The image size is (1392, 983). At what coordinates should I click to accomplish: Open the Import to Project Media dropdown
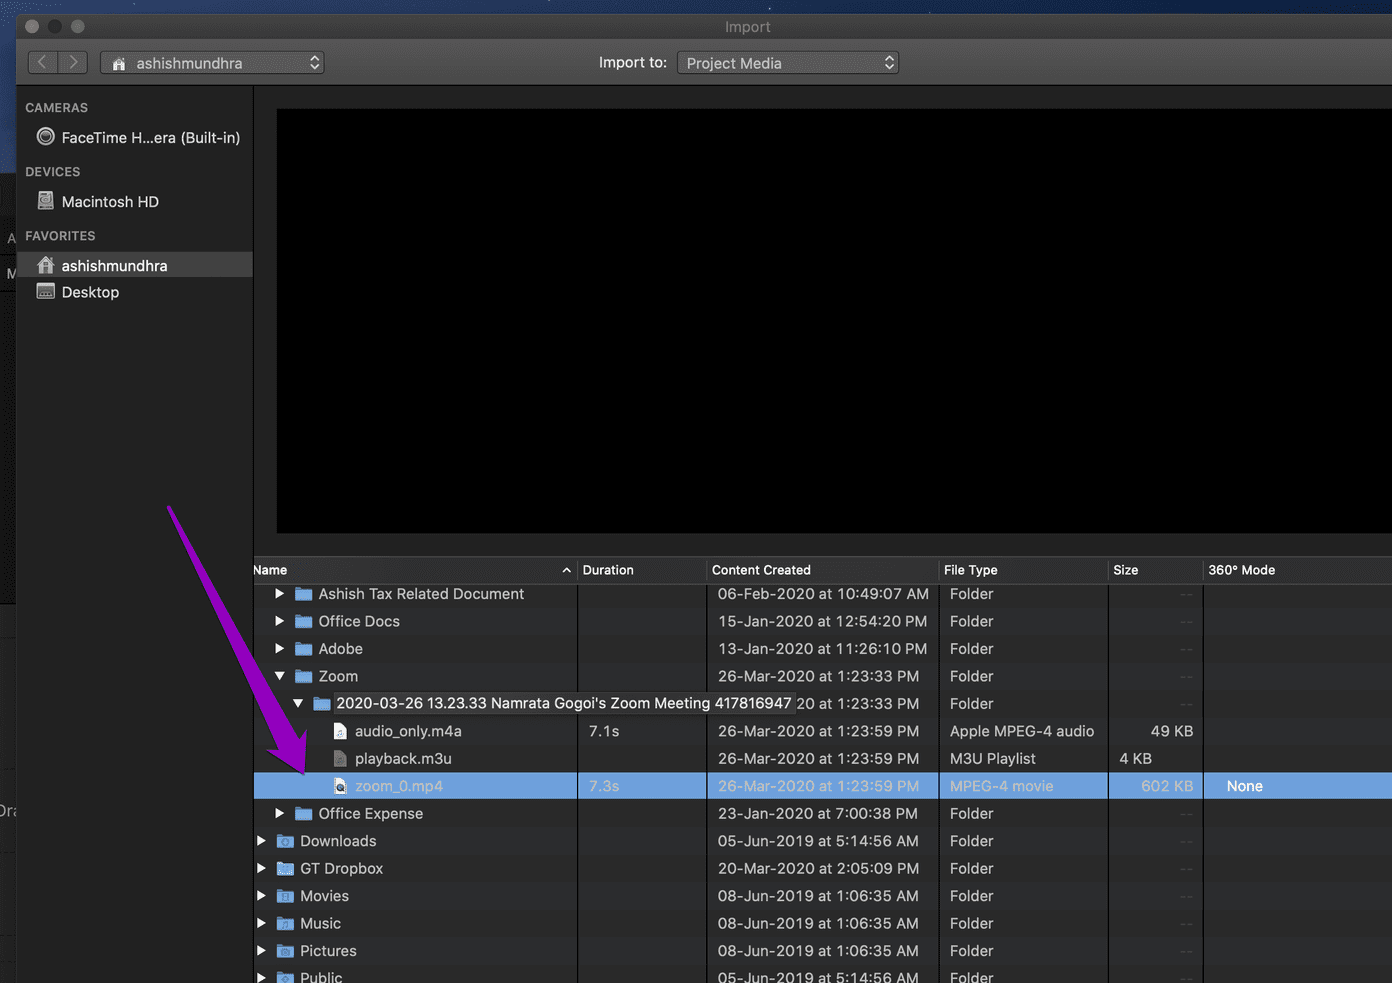[x=788, y=63]
